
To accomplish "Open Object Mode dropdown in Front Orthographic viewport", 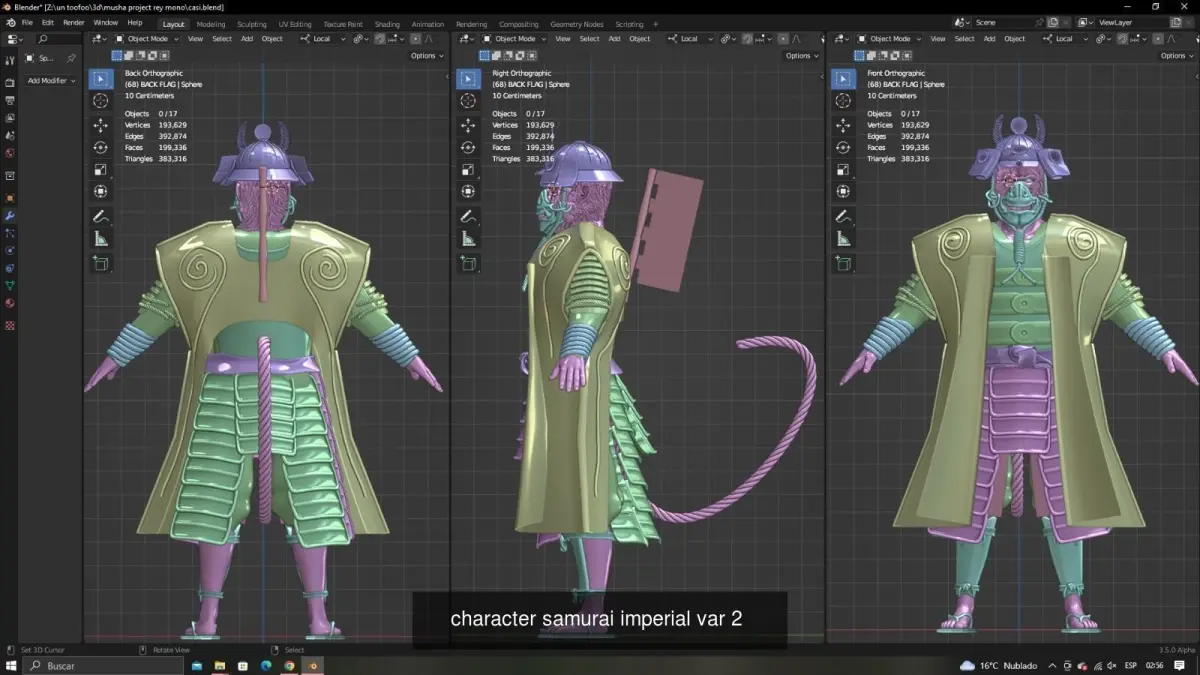I will click(x=889, y=39).
